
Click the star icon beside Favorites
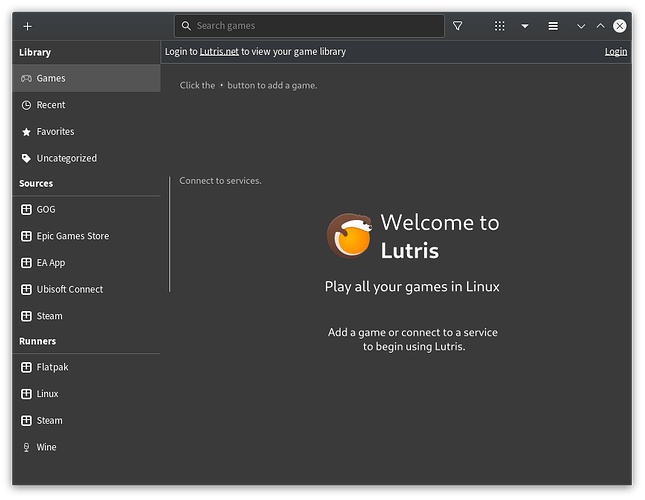coord(26,132)
